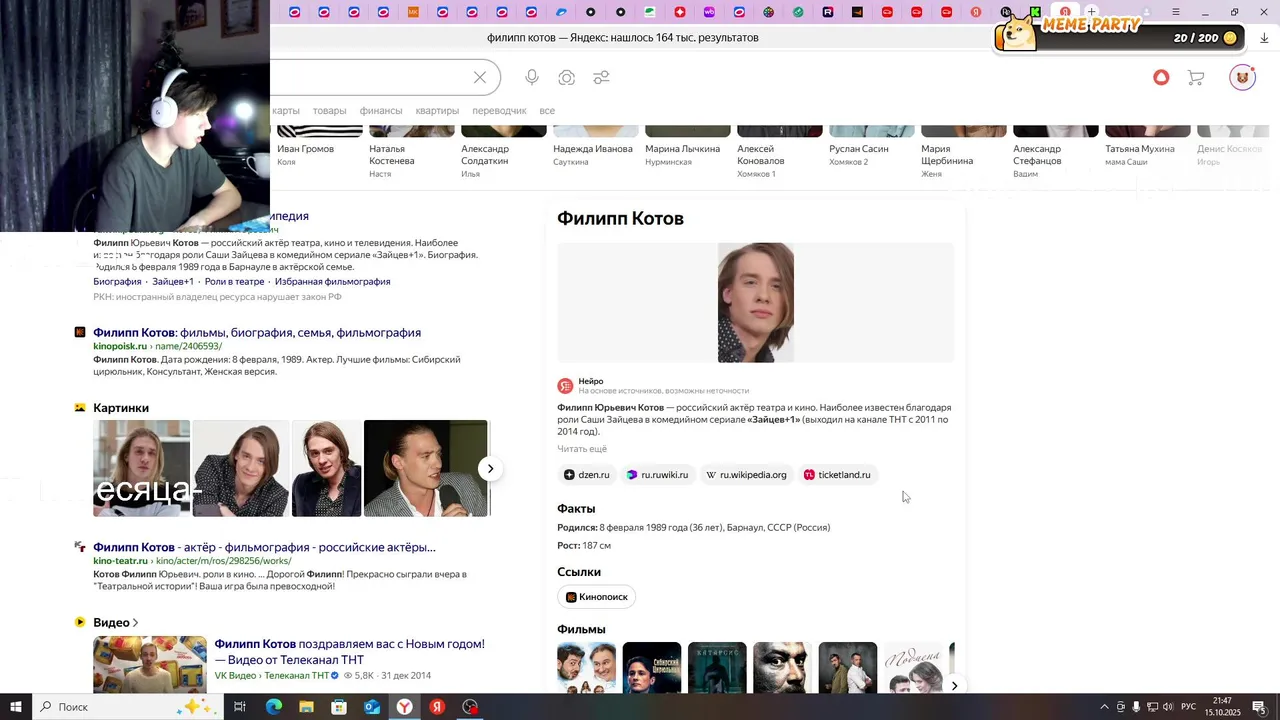
Task: Clear the search field with the X icon
Action: pyautogui.click(x=480, y=78)
